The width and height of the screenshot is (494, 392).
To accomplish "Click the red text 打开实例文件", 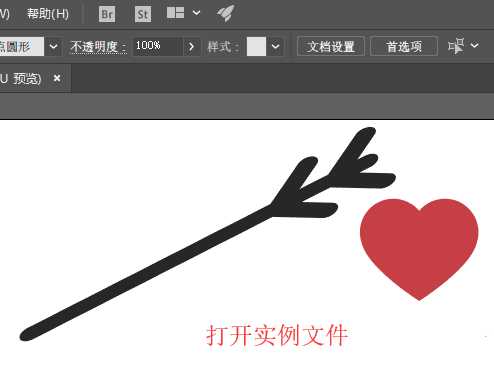I will [x=277, y=335].
